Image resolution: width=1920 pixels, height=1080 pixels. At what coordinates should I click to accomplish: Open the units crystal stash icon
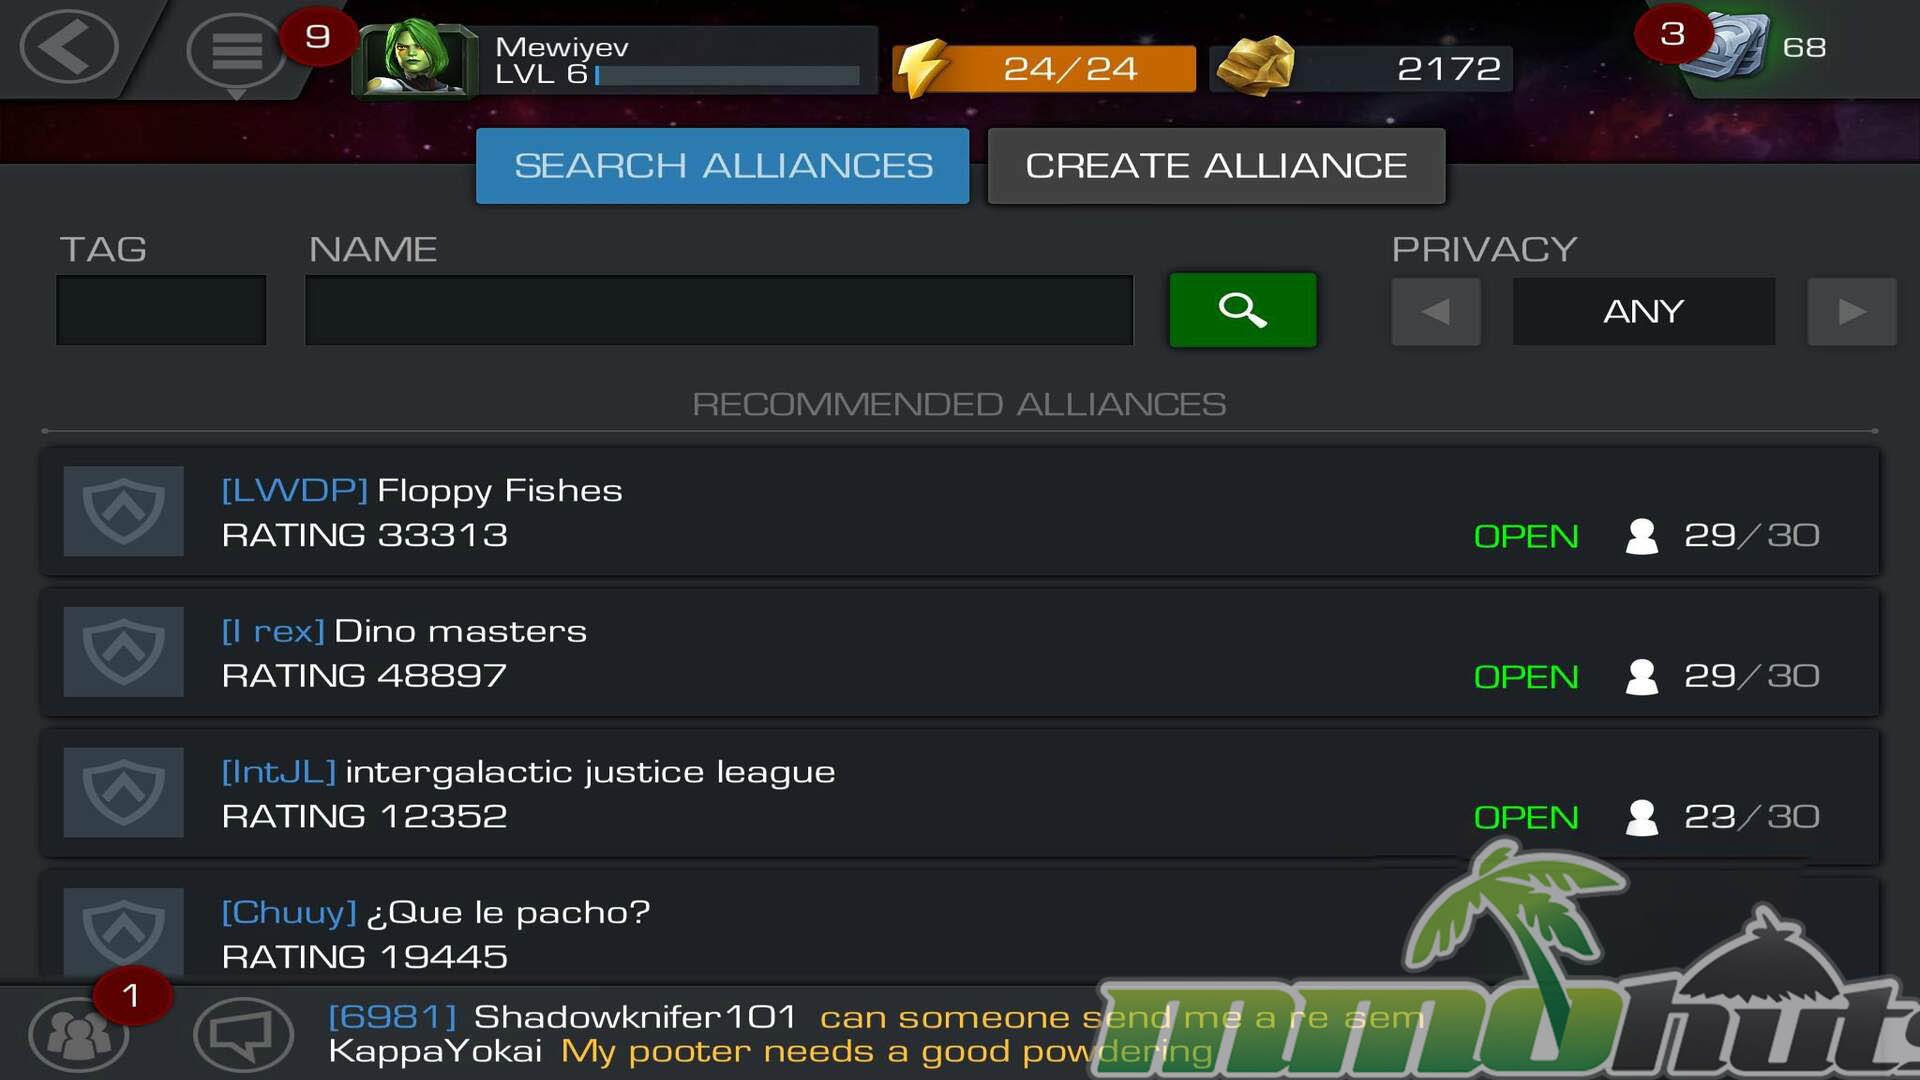1724,46
